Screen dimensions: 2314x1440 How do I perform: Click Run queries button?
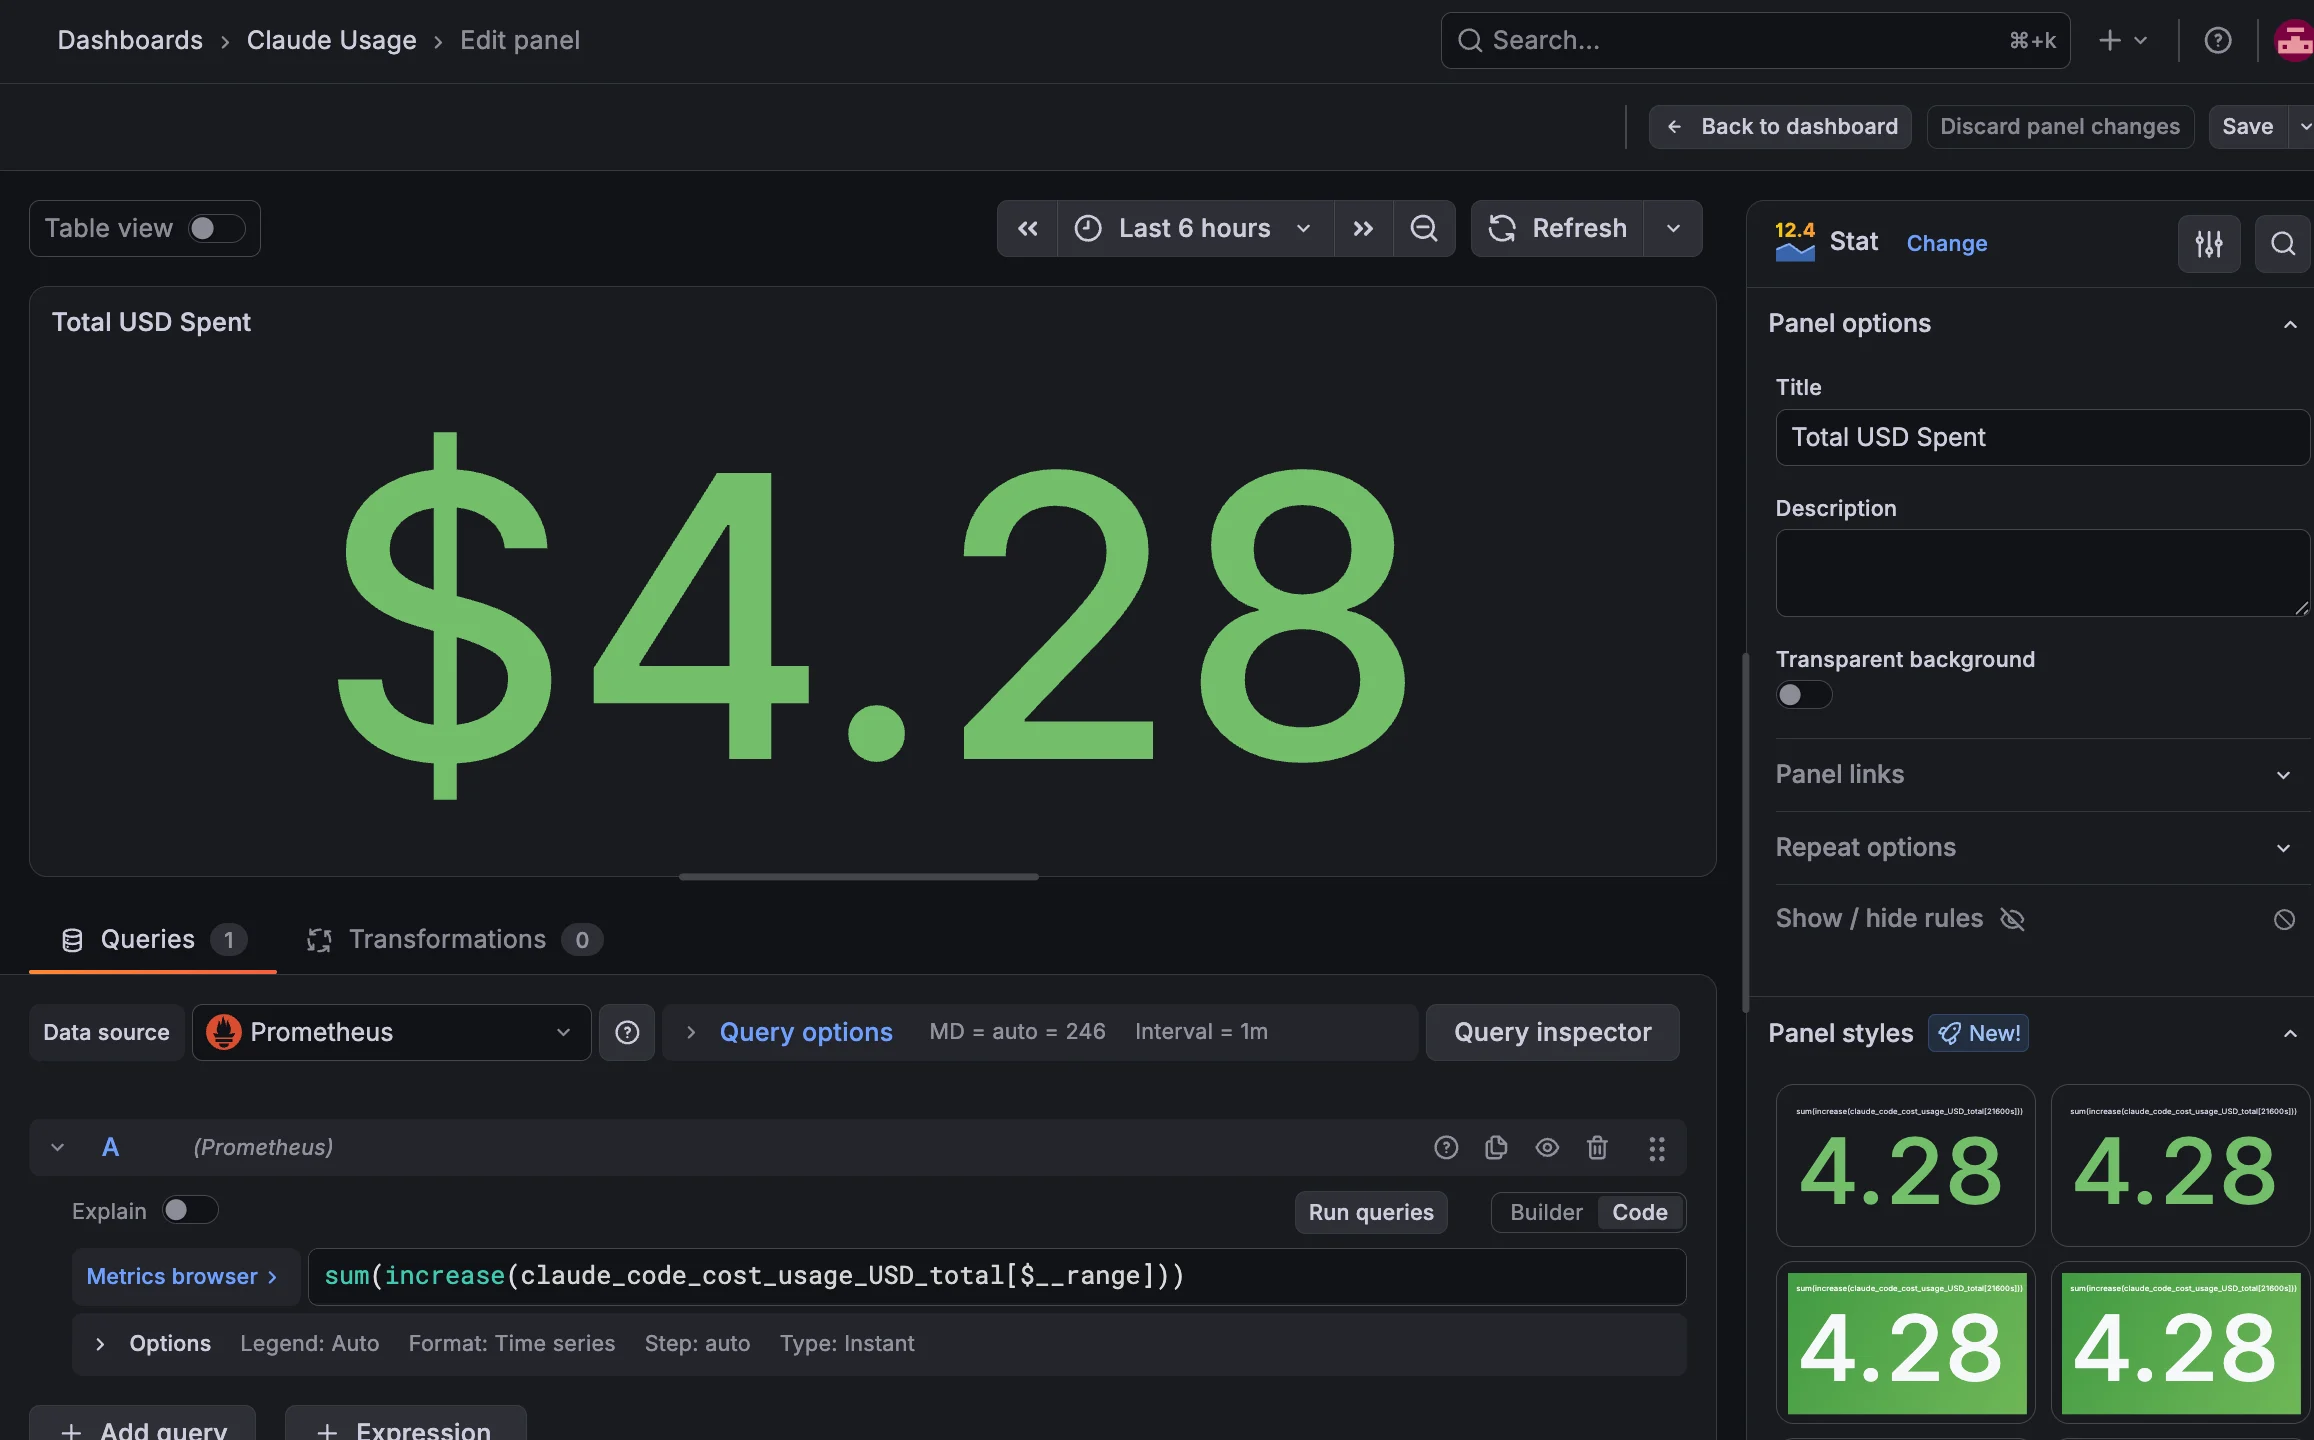click(x=1371, y=1213)
